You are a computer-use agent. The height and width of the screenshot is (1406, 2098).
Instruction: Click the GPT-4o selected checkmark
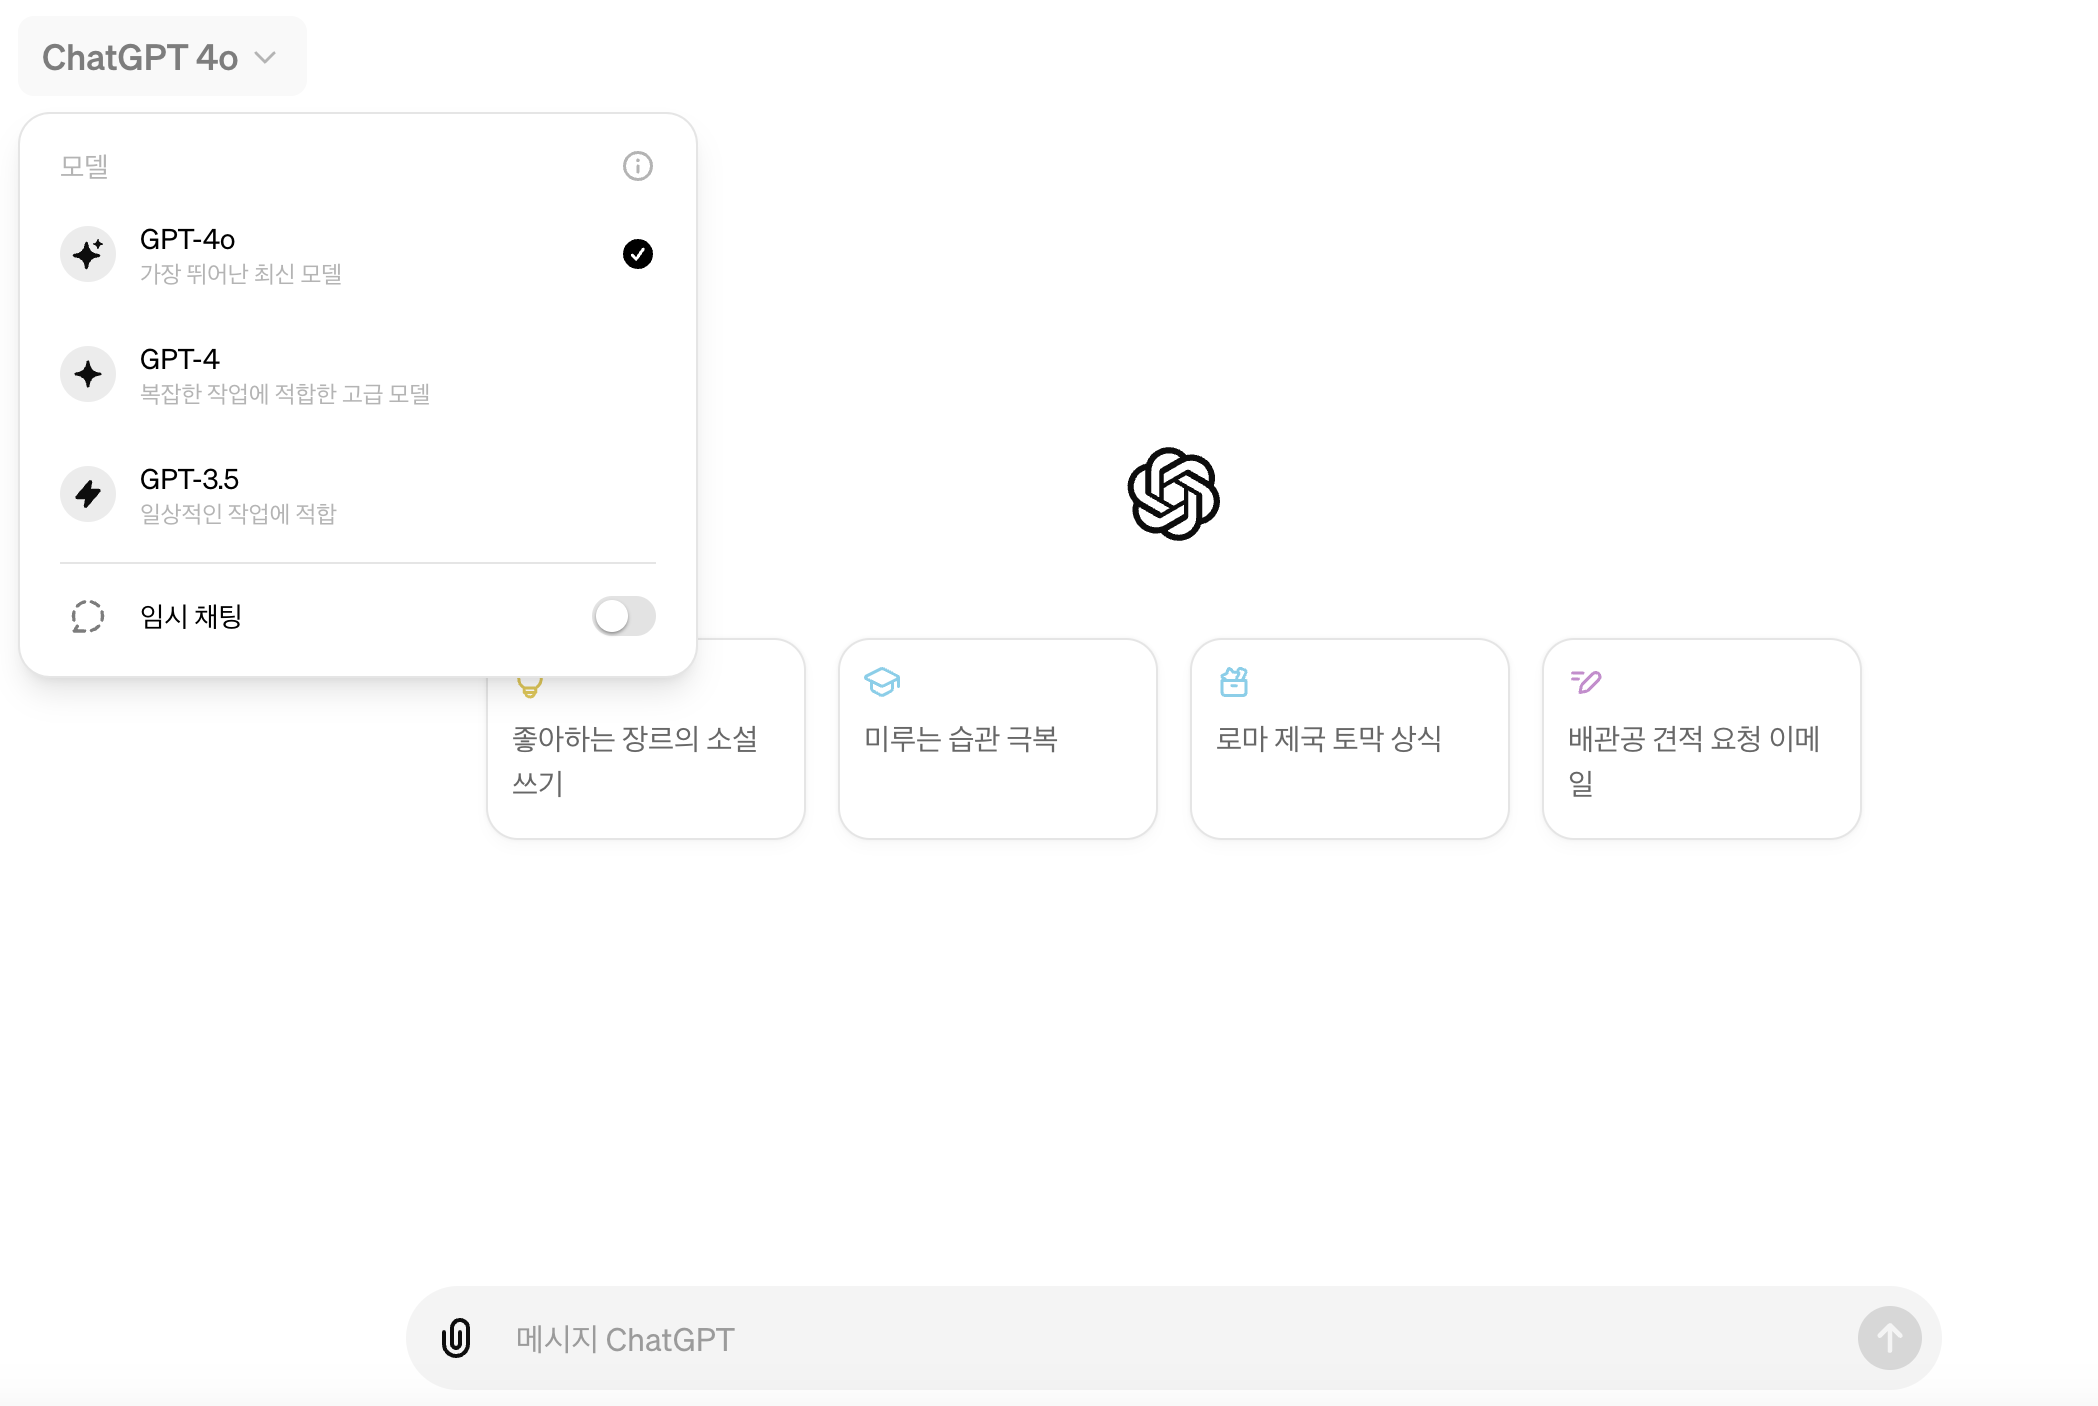click(637, 254)
